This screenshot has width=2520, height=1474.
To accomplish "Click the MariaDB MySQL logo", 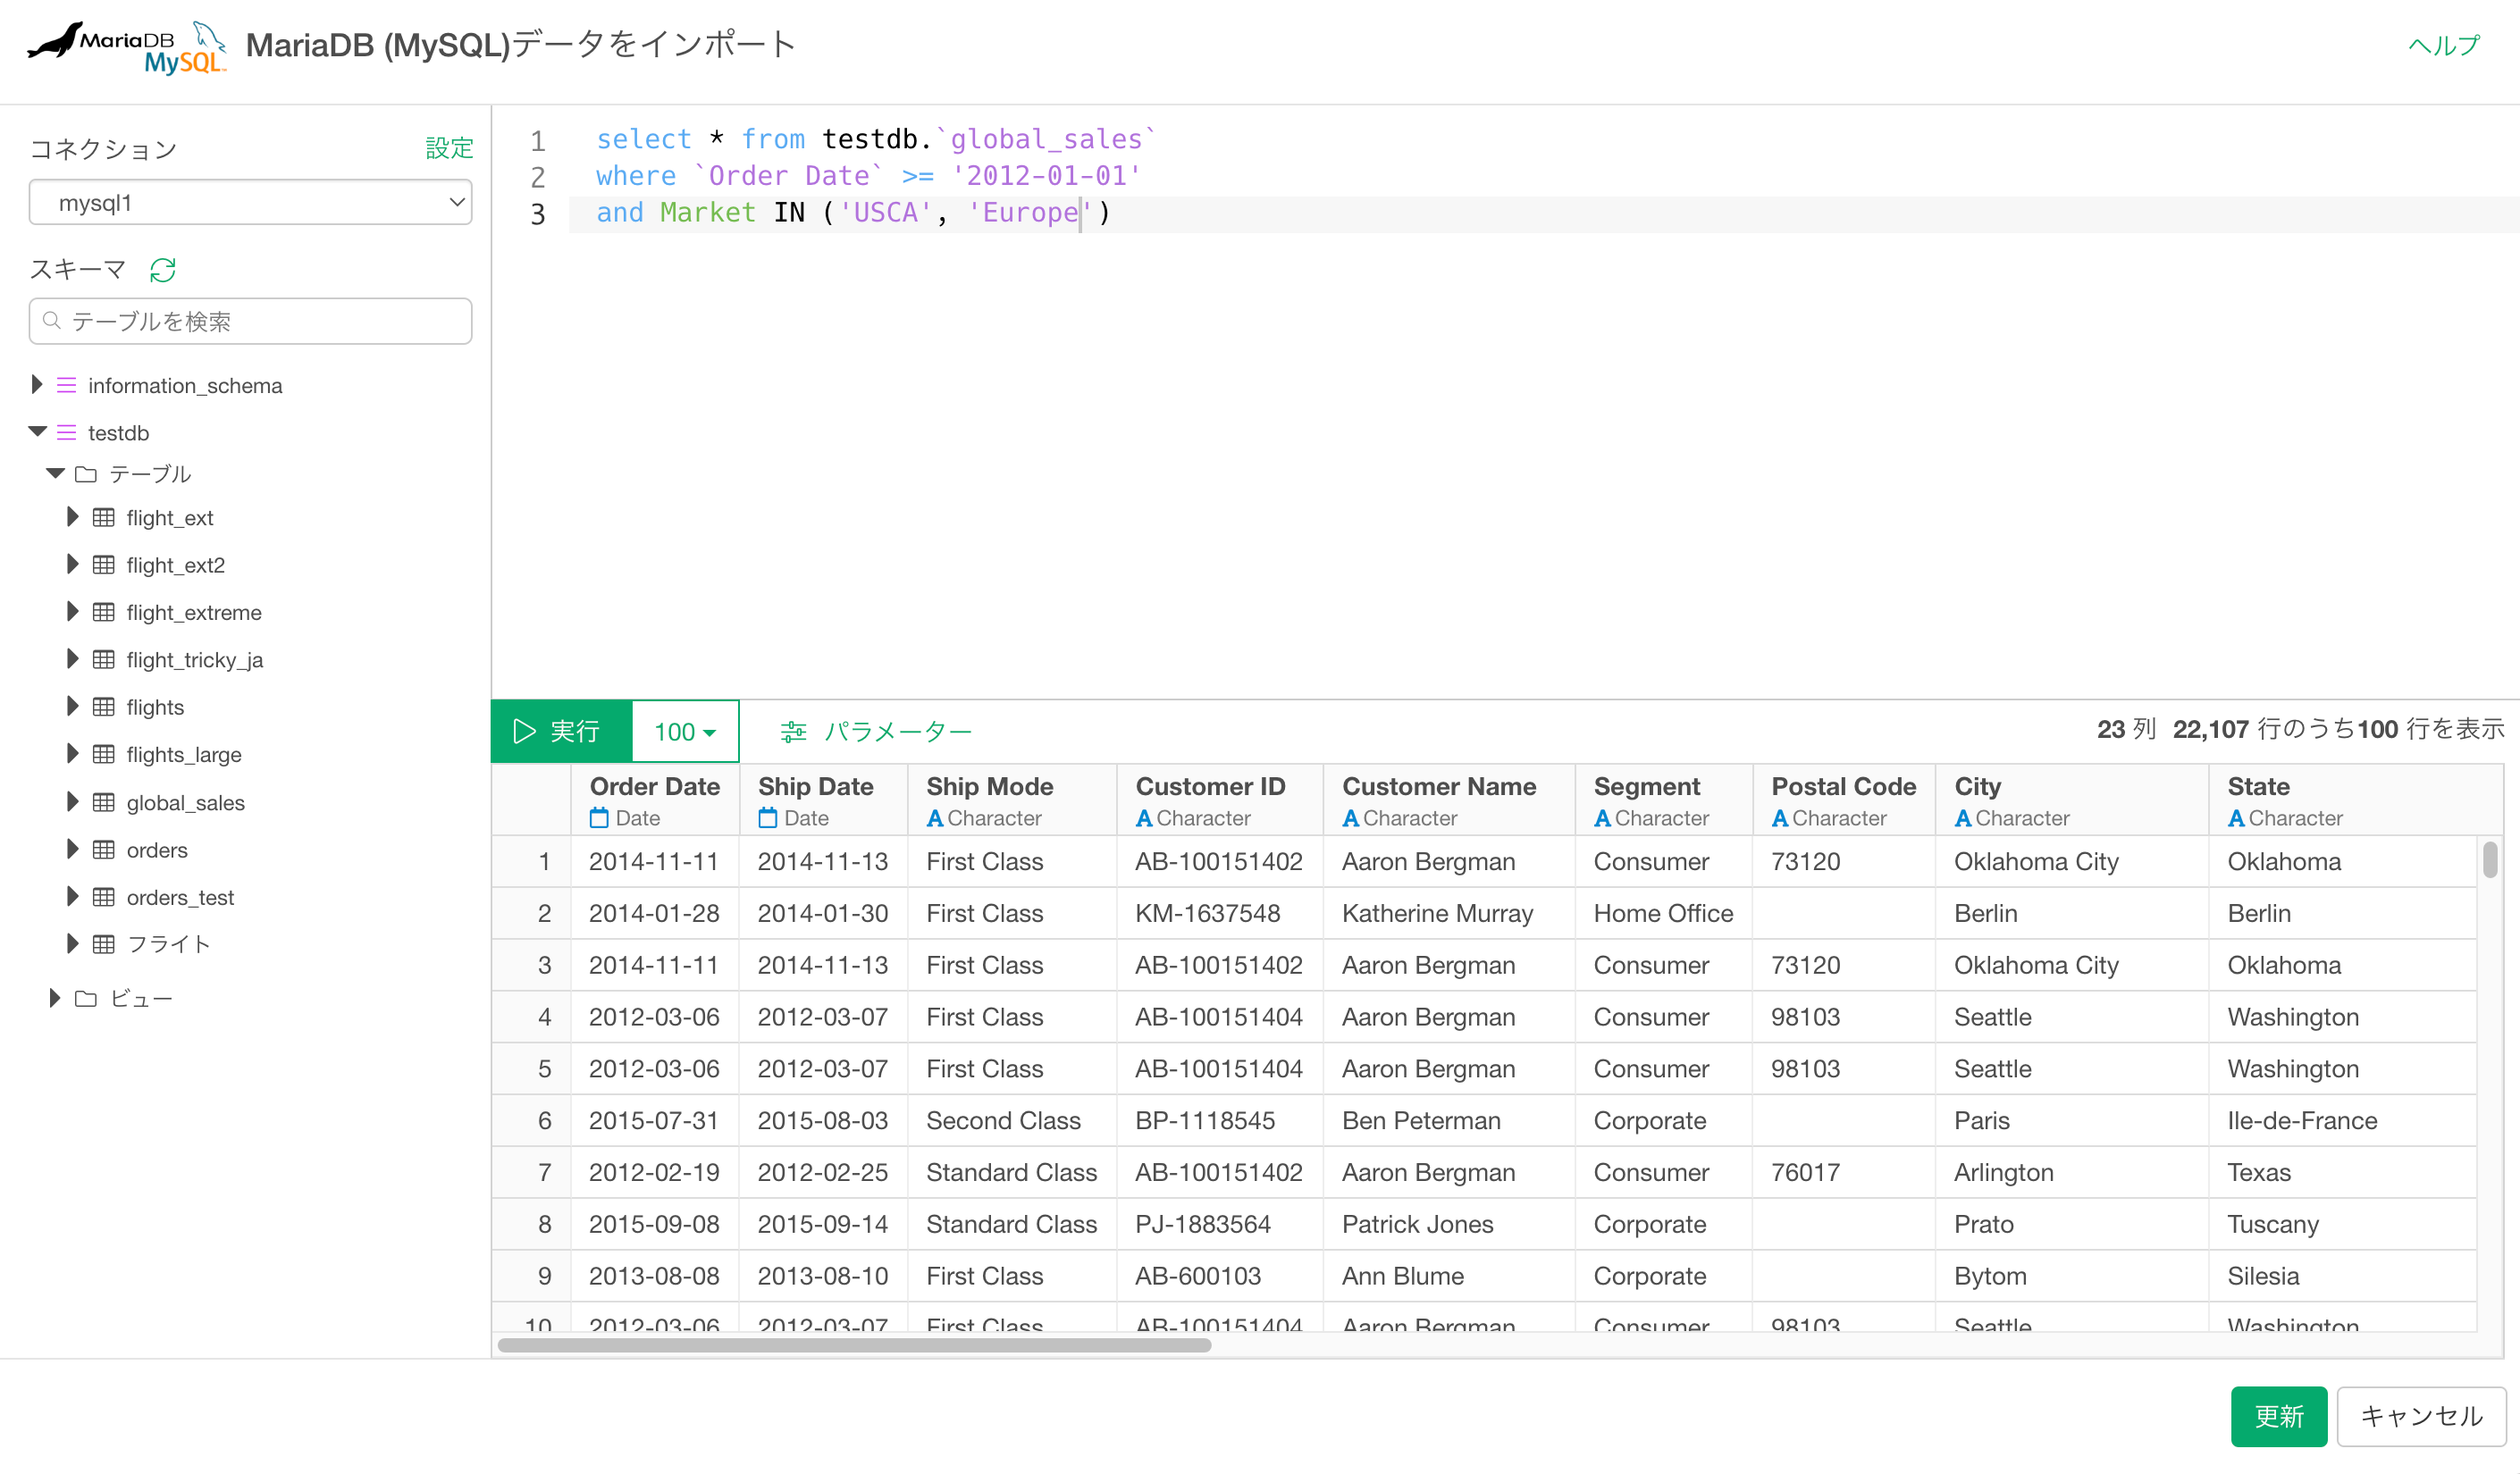I will tap(127, 47).
